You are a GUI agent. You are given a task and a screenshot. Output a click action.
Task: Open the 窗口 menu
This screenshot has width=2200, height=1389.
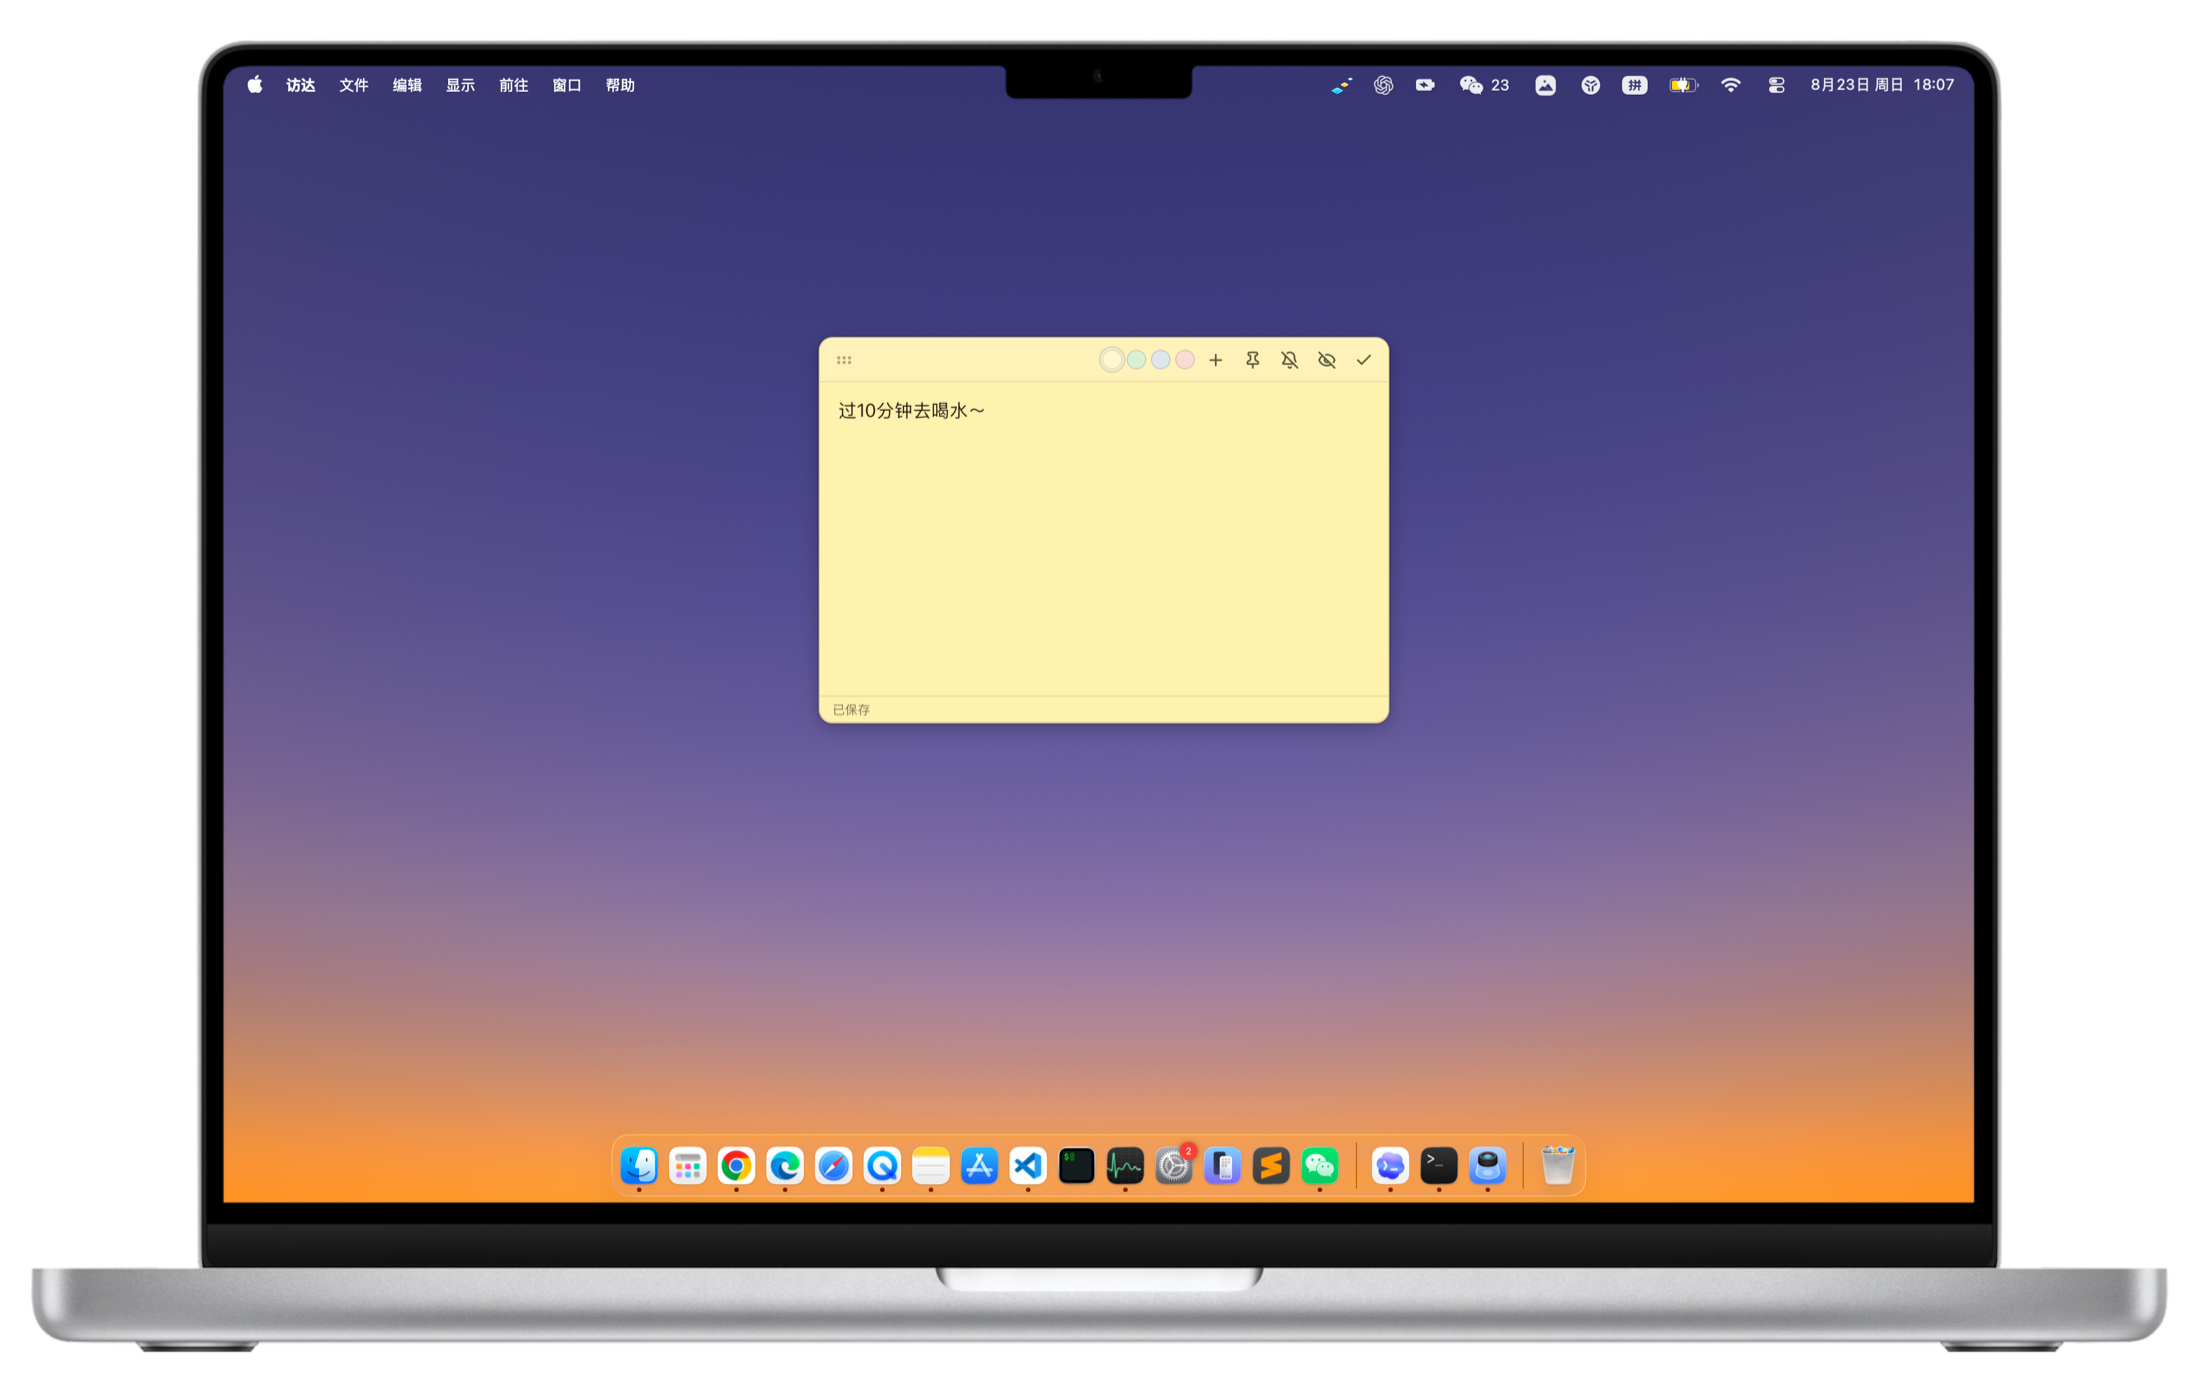pyautogui.click(x=567, y=85)
